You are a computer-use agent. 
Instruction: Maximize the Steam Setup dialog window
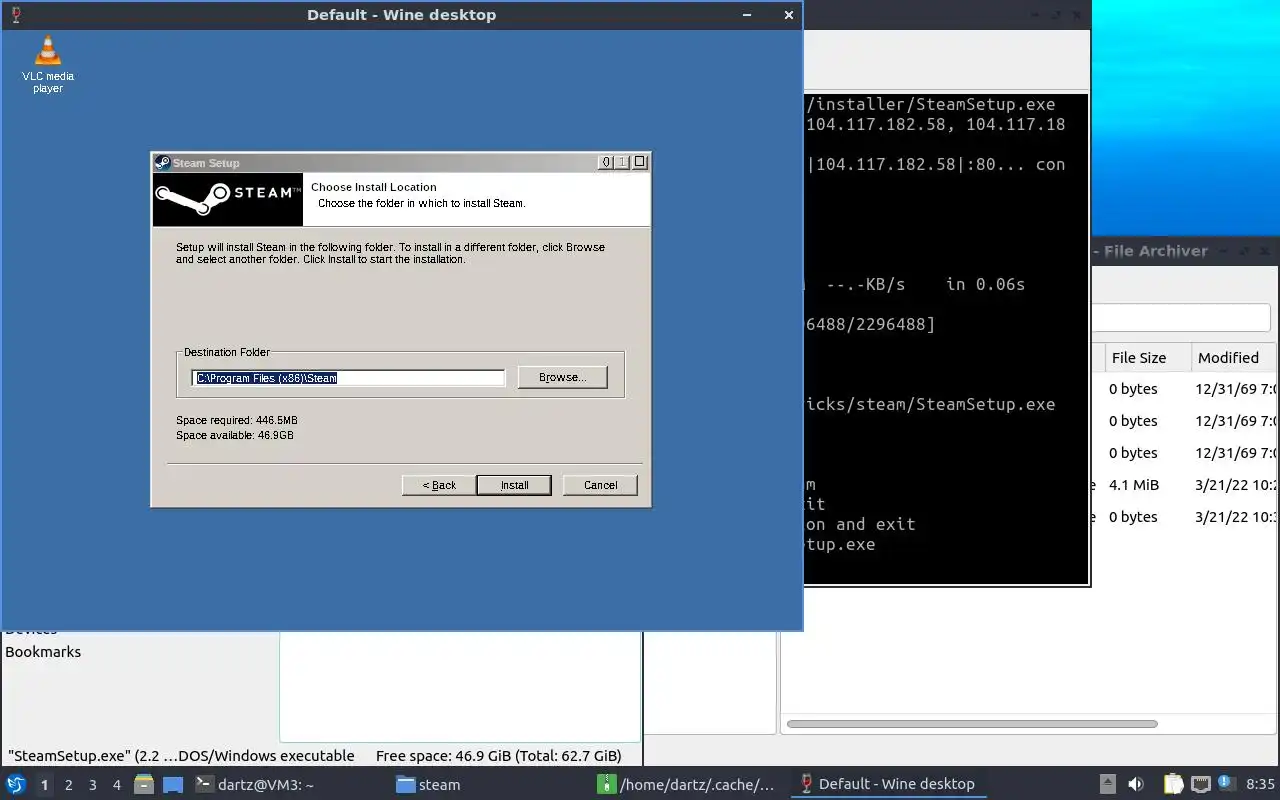623,162
